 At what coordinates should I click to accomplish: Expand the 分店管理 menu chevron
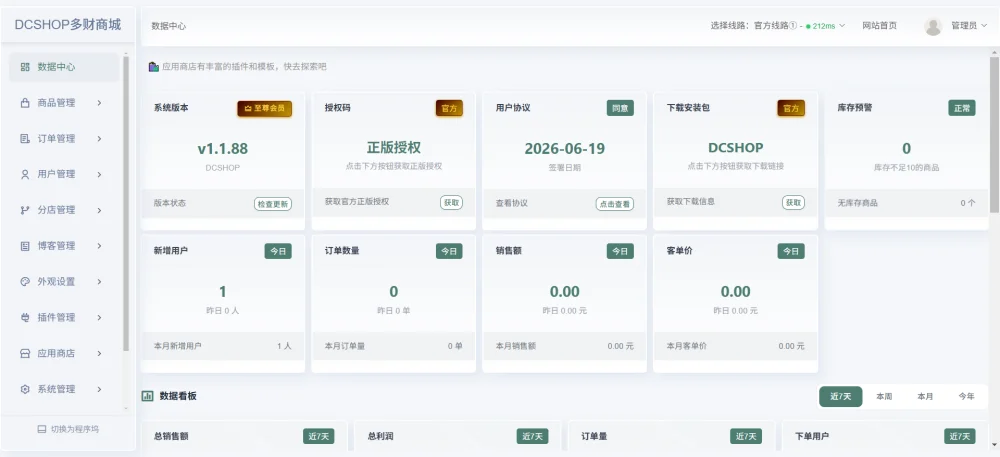99,210
